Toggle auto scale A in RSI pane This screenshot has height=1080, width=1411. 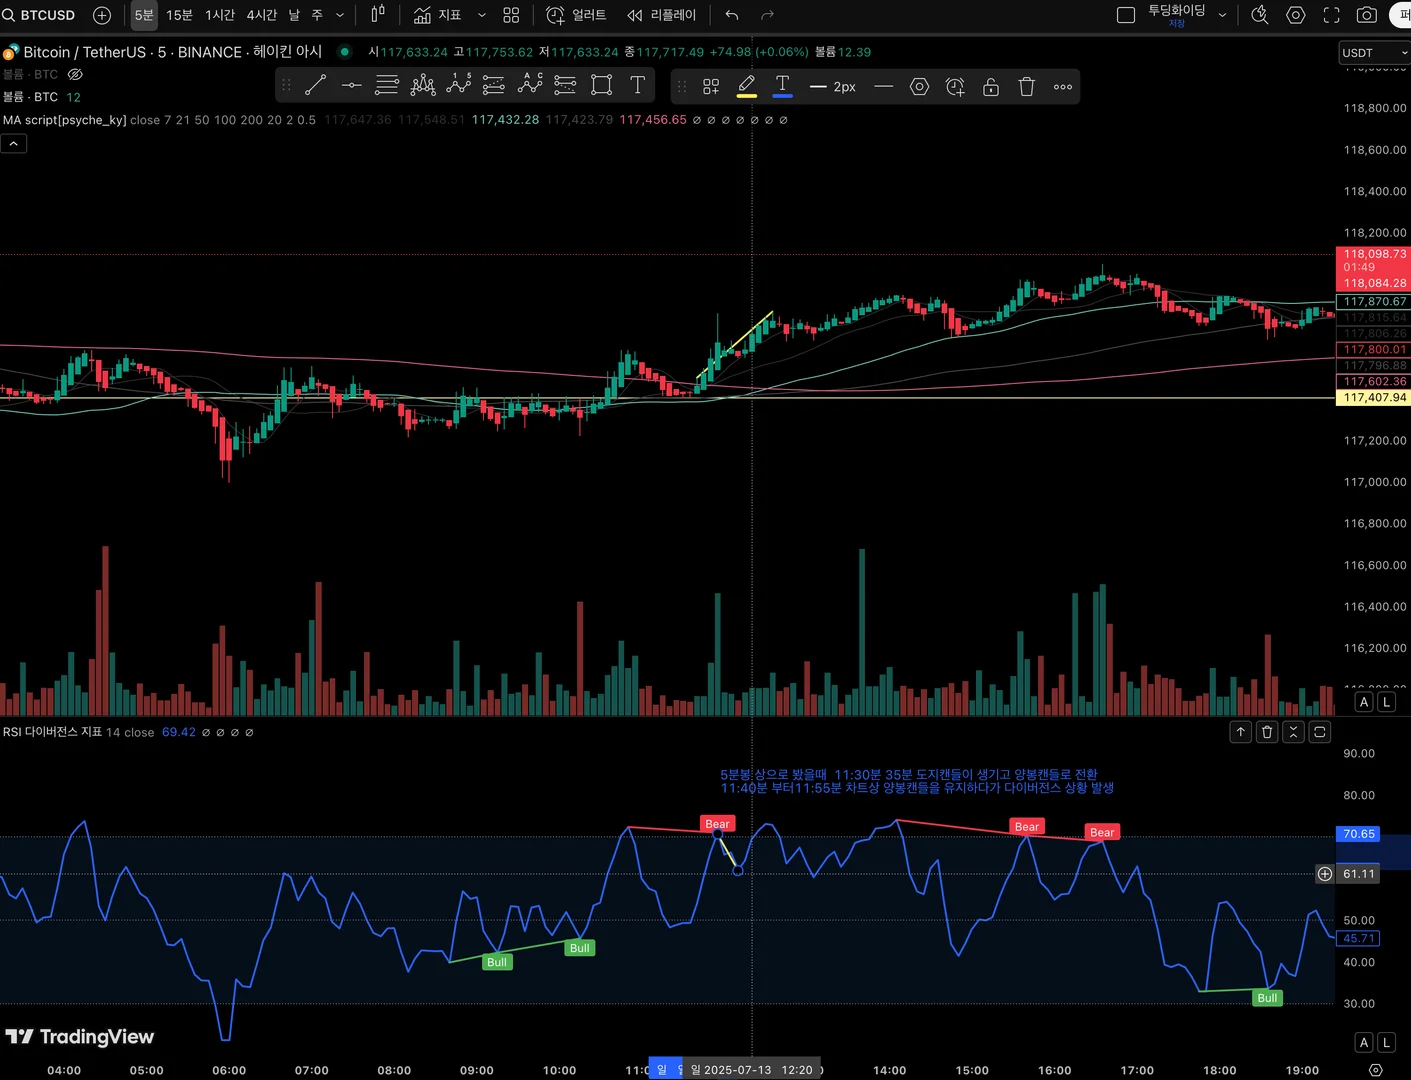click(1364, 1043)
